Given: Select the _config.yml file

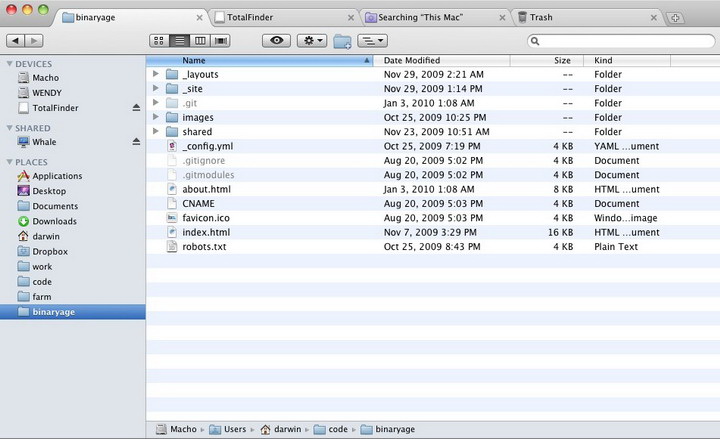Looking at the screenshot, I should coord(433,146).
